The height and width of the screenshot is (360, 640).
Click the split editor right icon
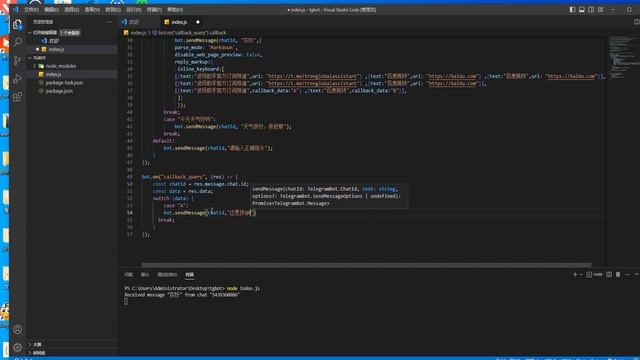coord(636,22)
